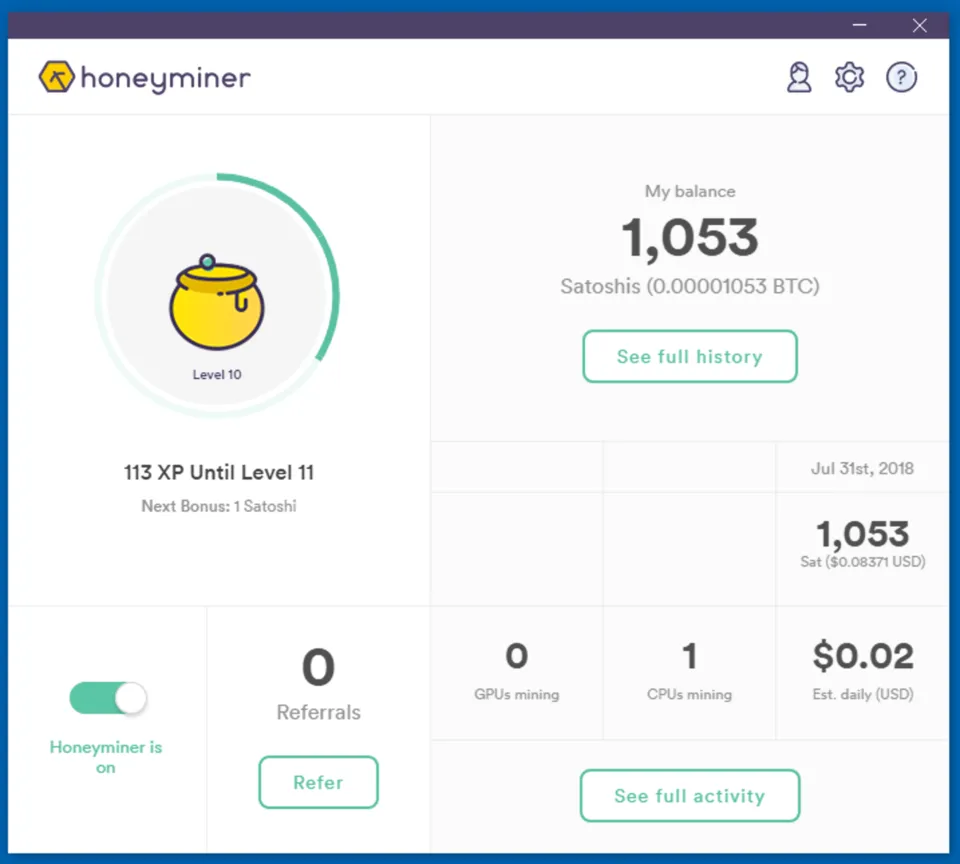Click the Satoshis (0.00001053 BTC) text

click(689, 286)
